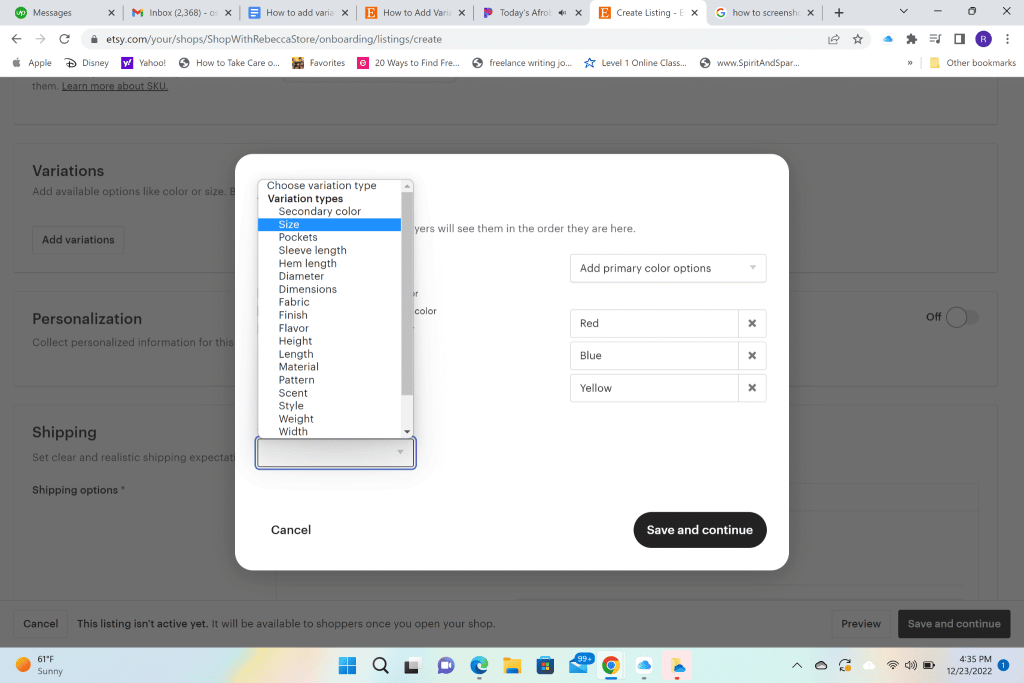Open Add primary color options dropdown
The width and height of the screenshot is (1024, 683).
coord(667,268)
